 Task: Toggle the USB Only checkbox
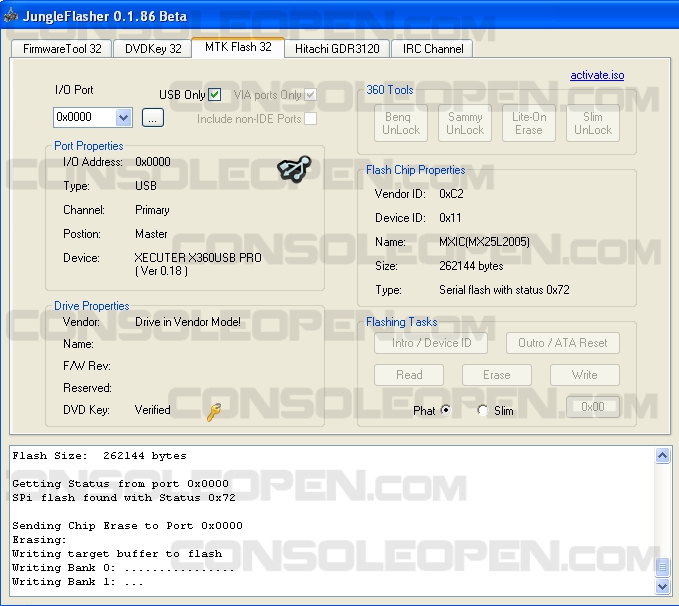tap(215, 94)
